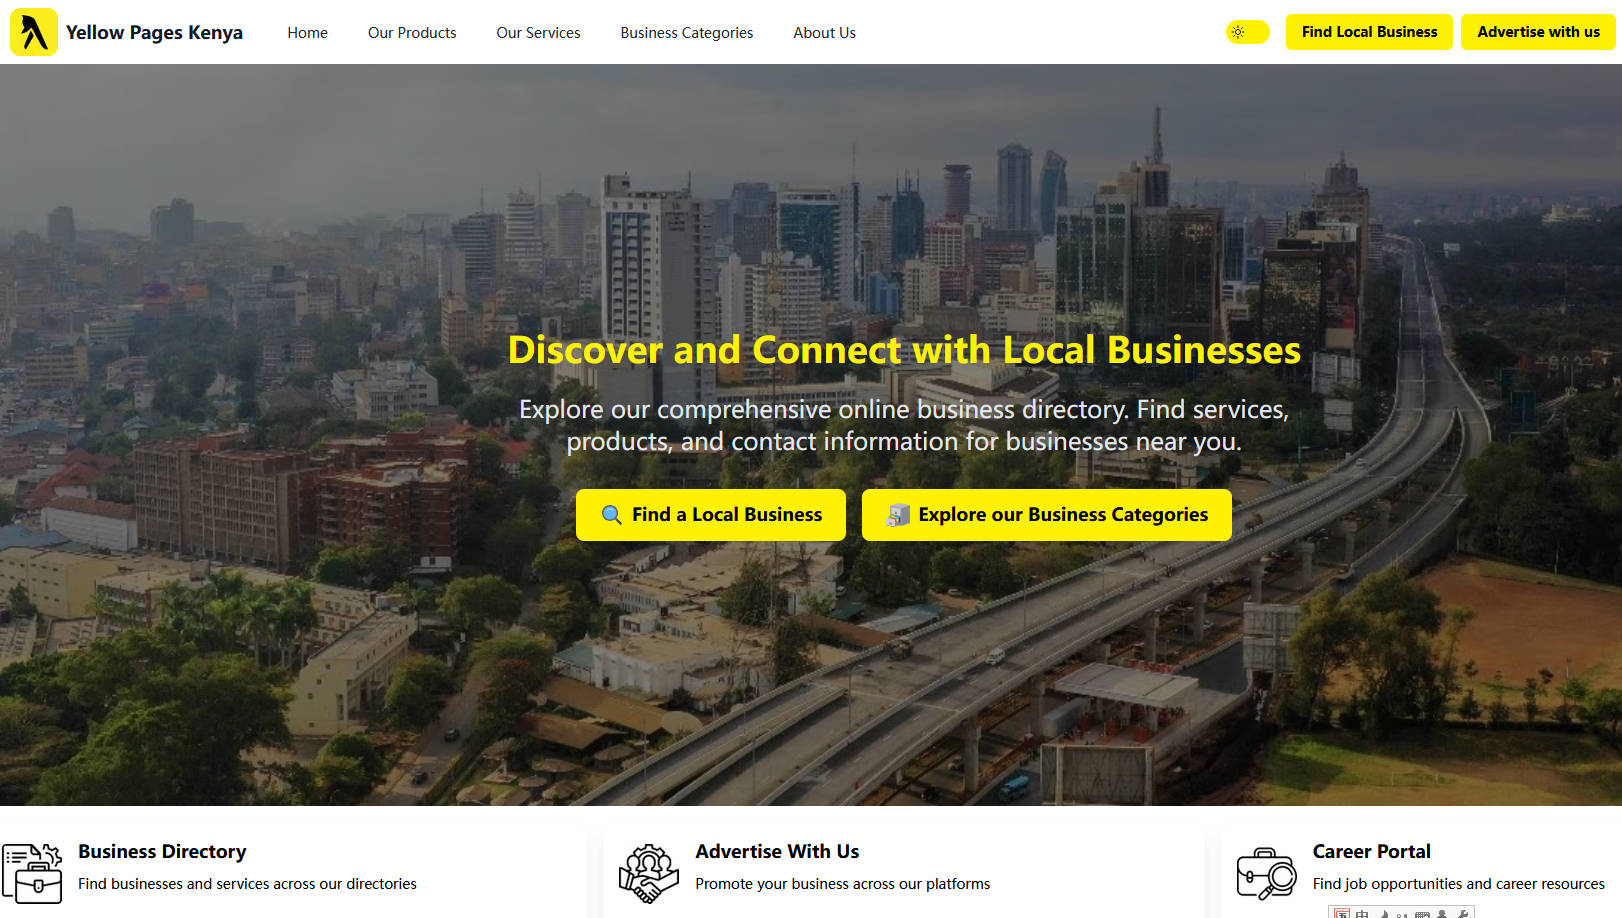Expand the Our Services menu
The width and height of the screenshot is (1622, 918).
pyautogui.click(x=538, y=32)
